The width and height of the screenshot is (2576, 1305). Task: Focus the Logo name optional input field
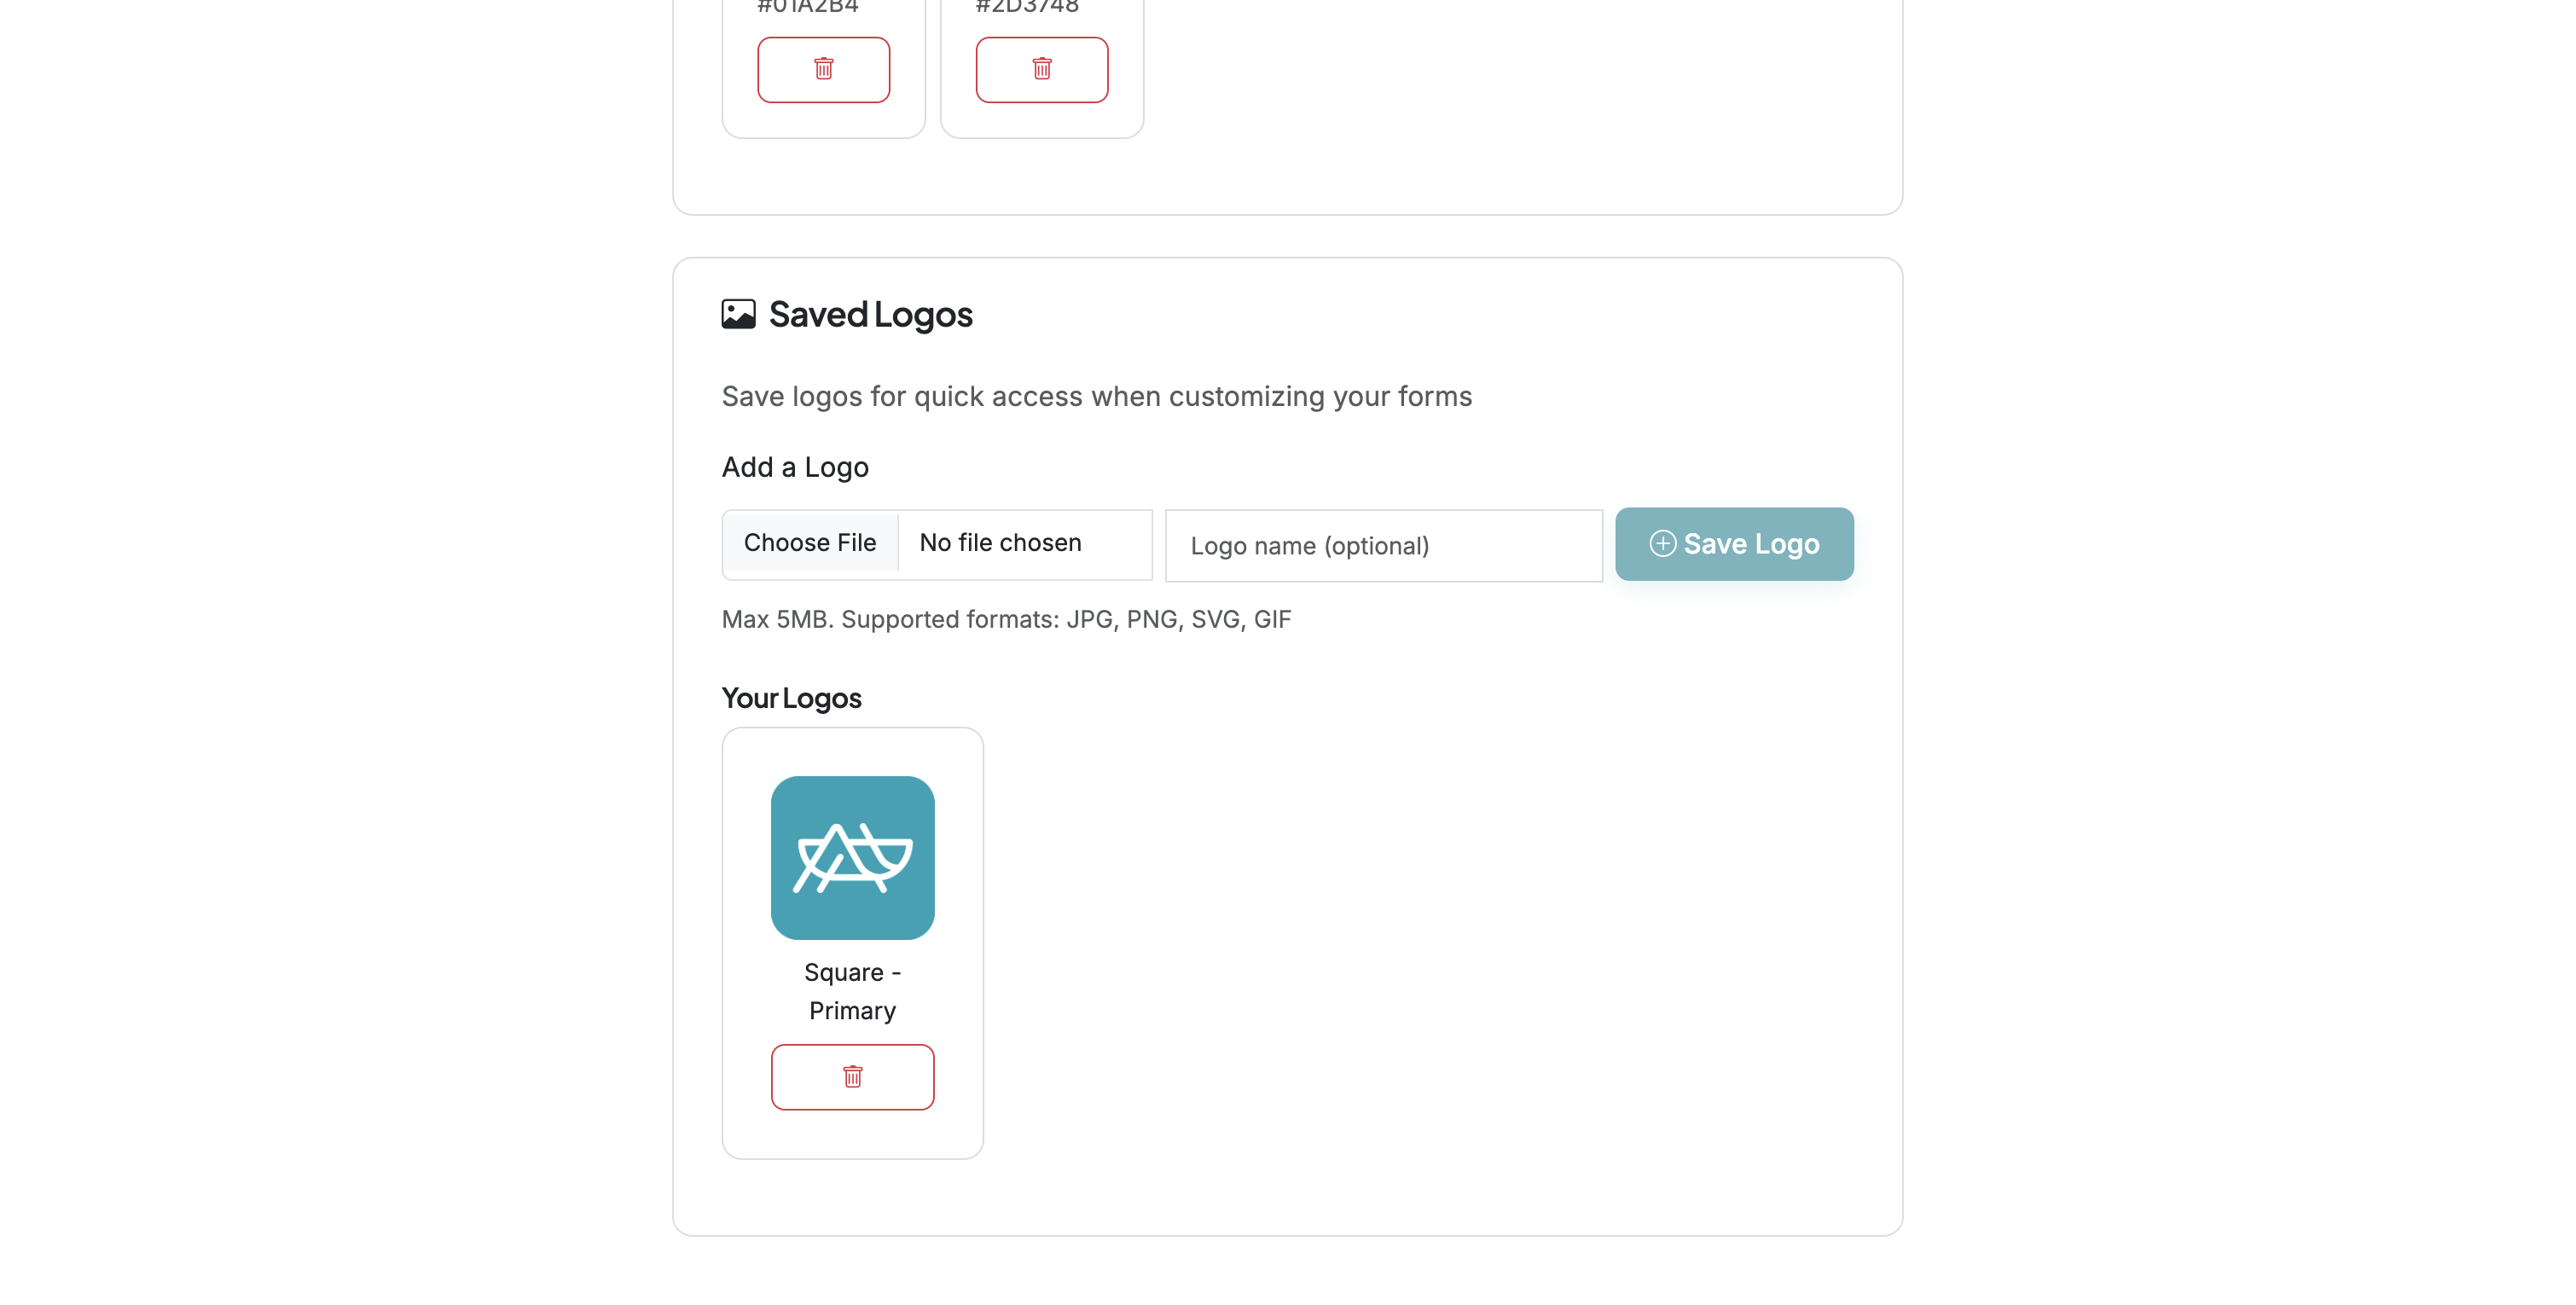(x=1383, y=546)
